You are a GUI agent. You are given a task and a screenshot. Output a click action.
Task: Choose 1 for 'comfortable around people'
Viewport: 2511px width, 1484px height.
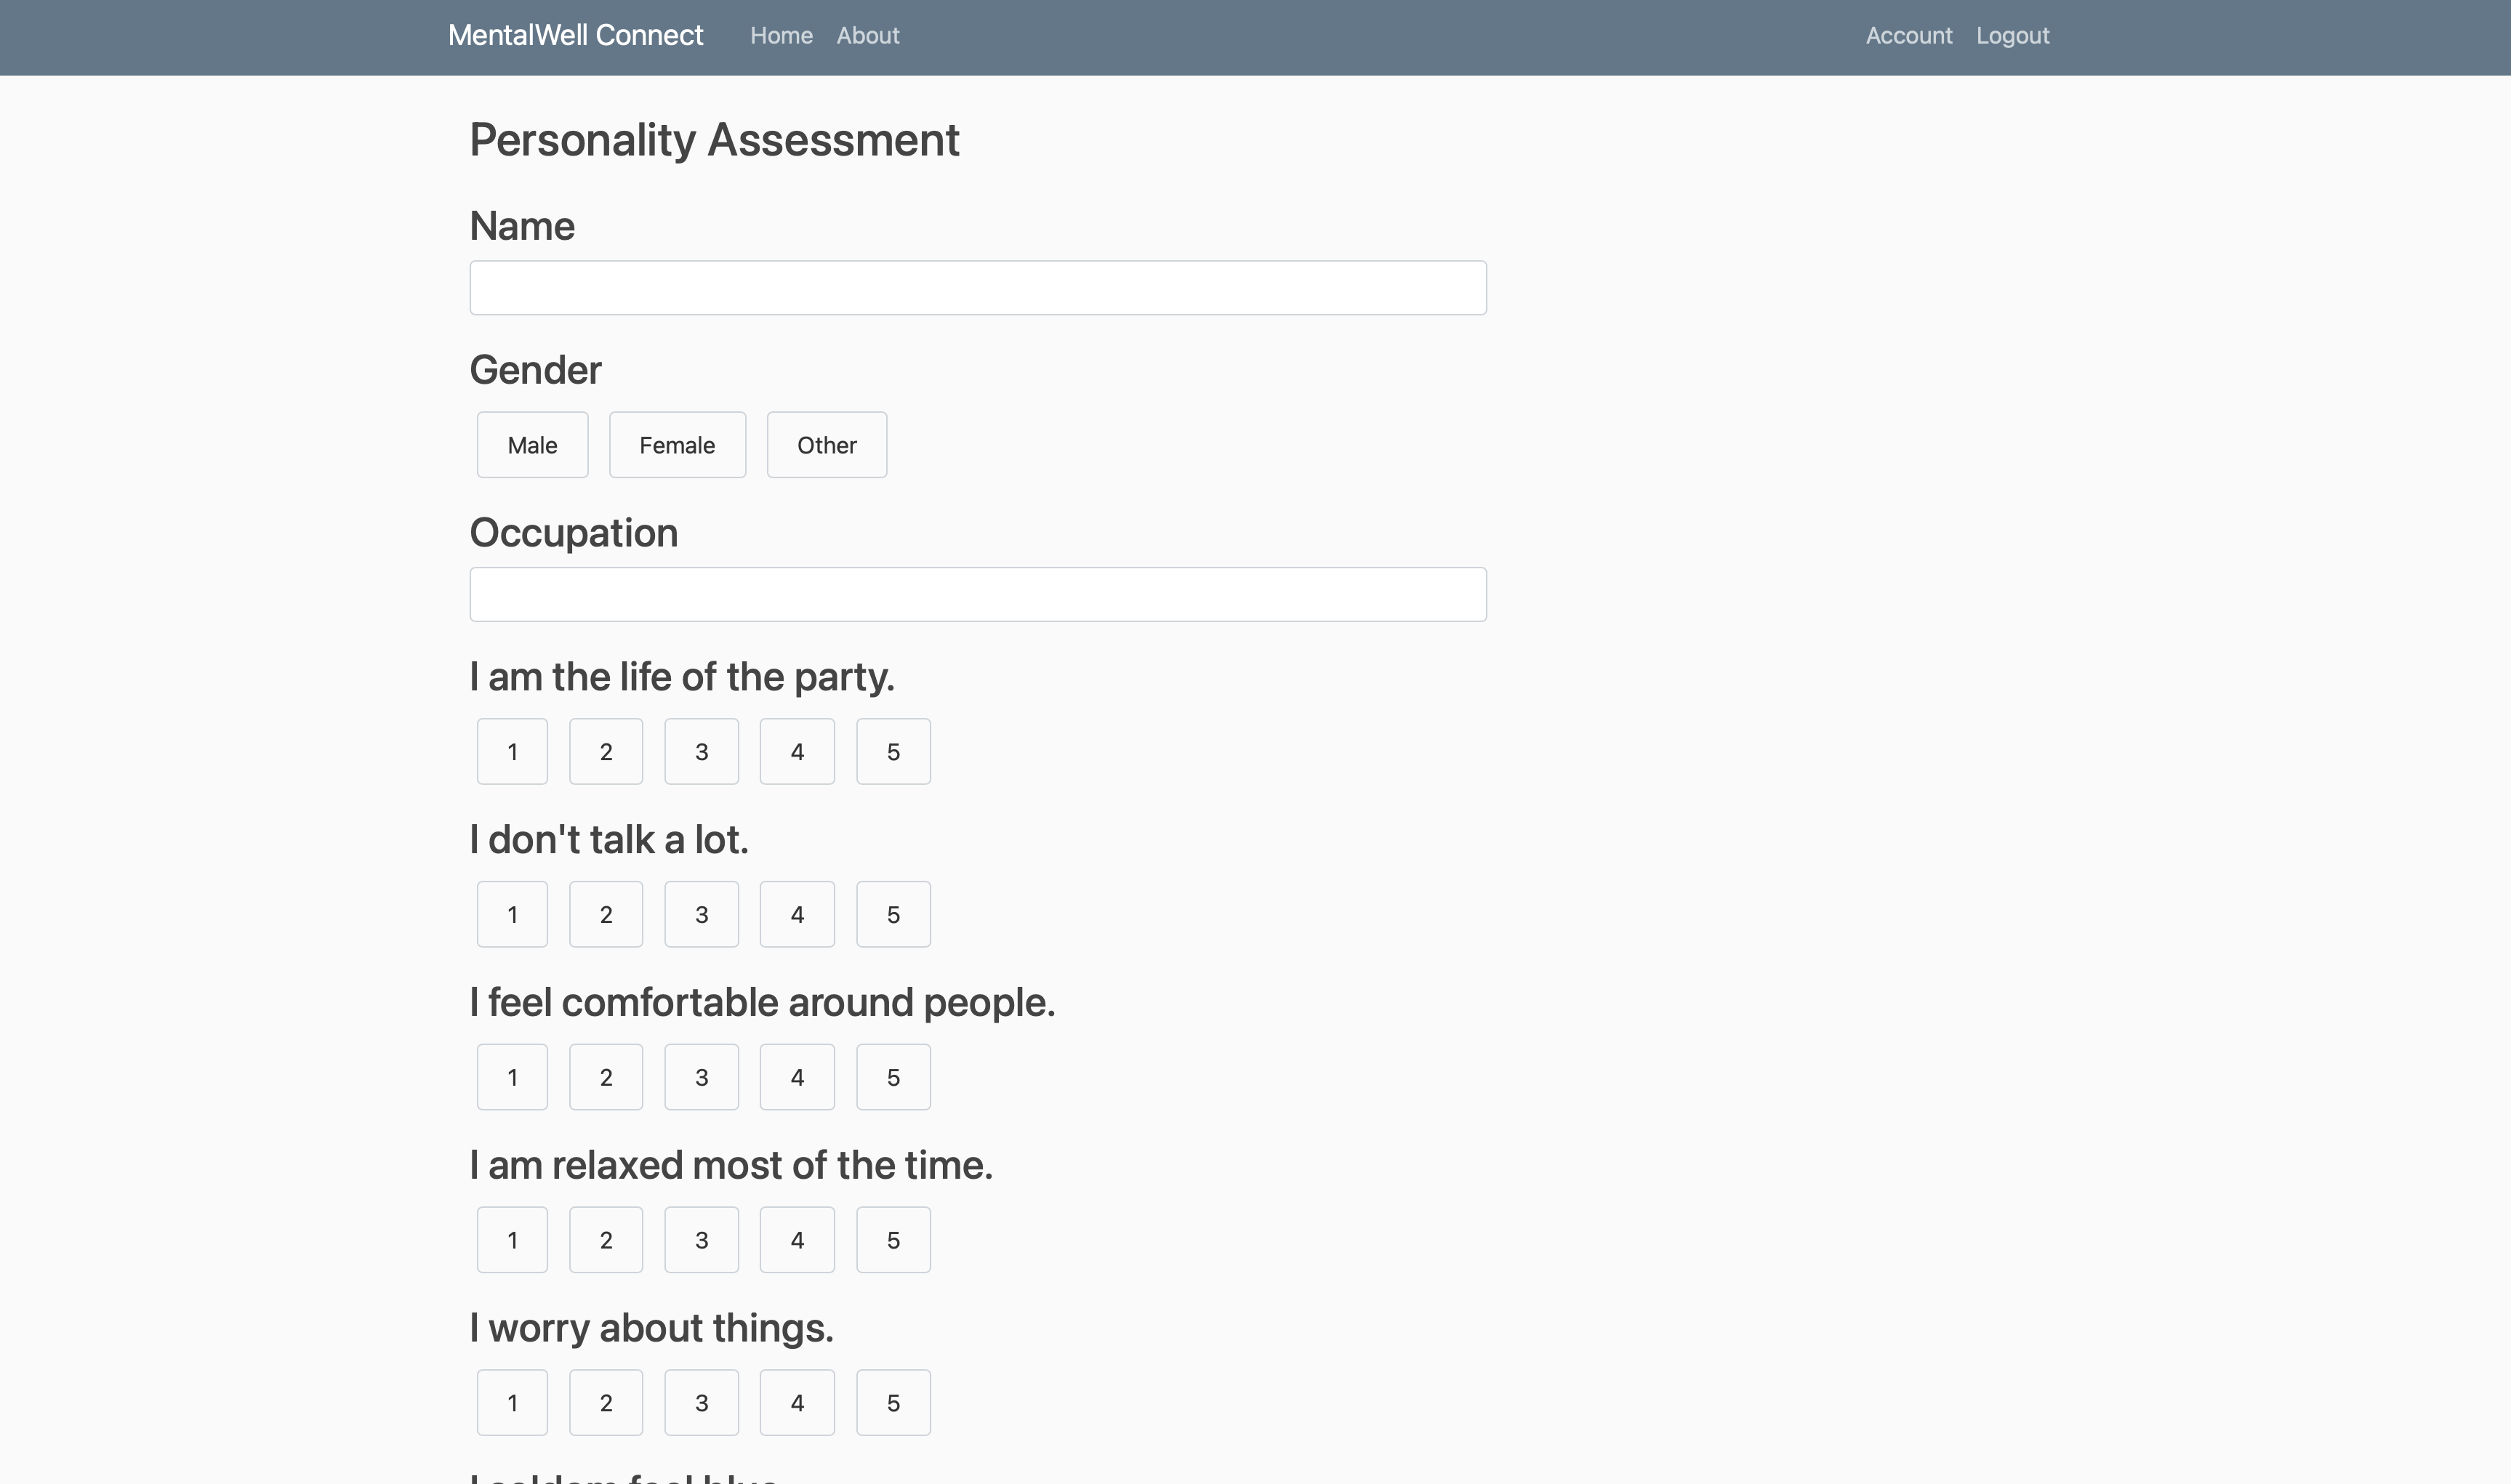tap(512, 1078)
